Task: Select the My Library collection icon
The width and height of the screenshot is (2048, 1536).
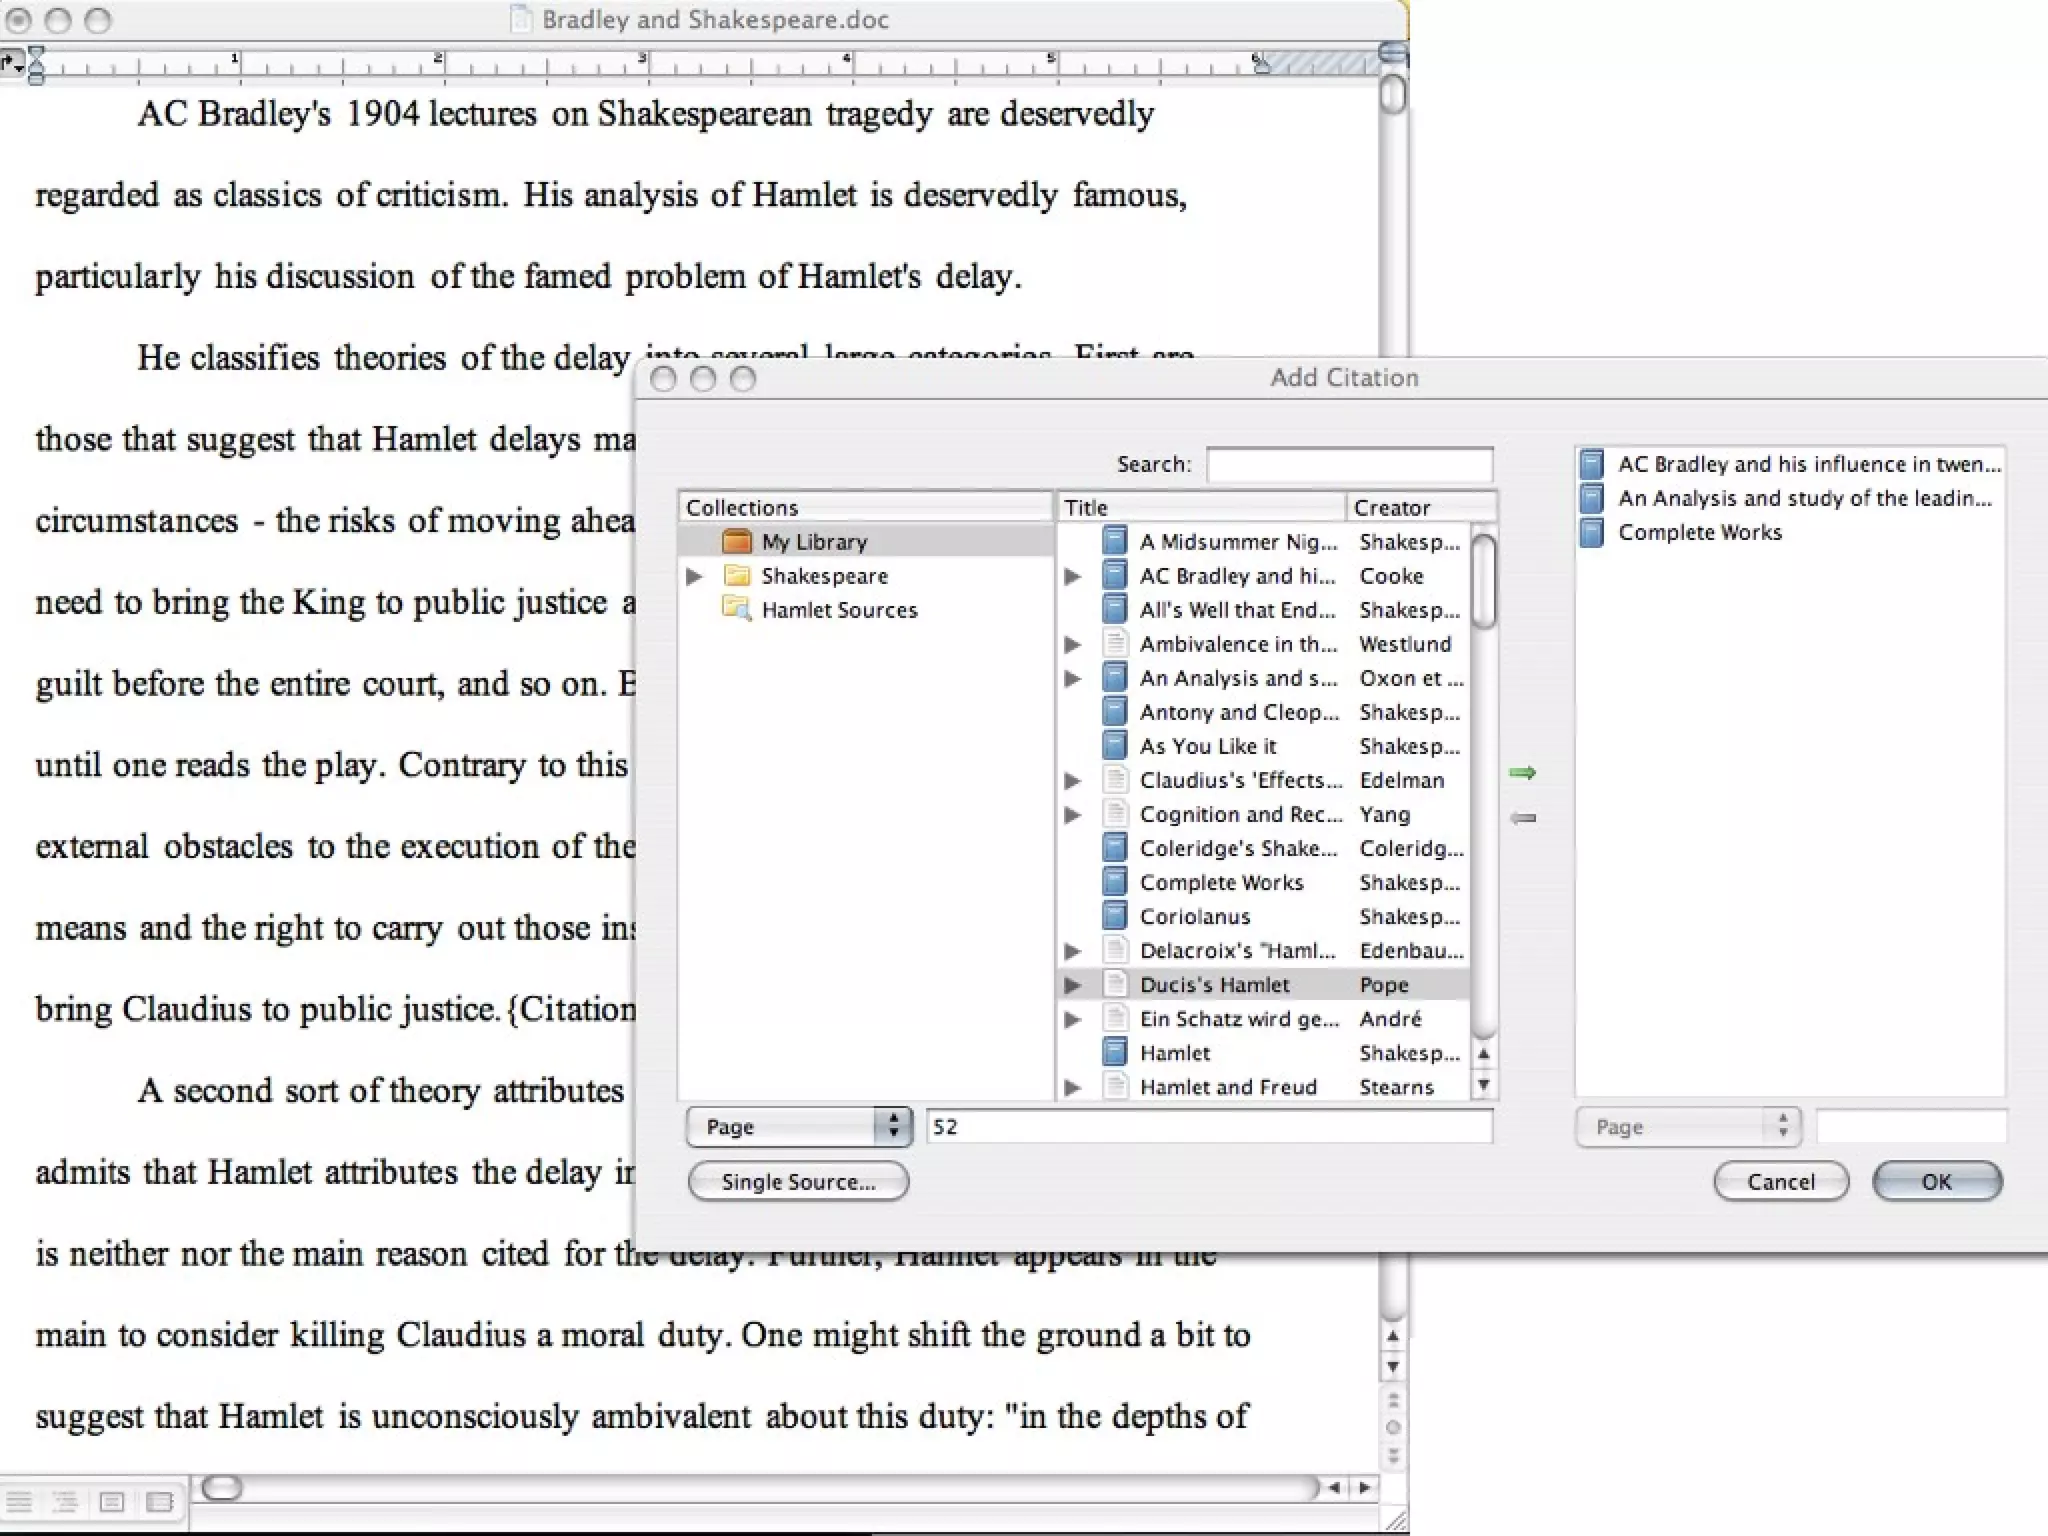Action: (737, 542)
